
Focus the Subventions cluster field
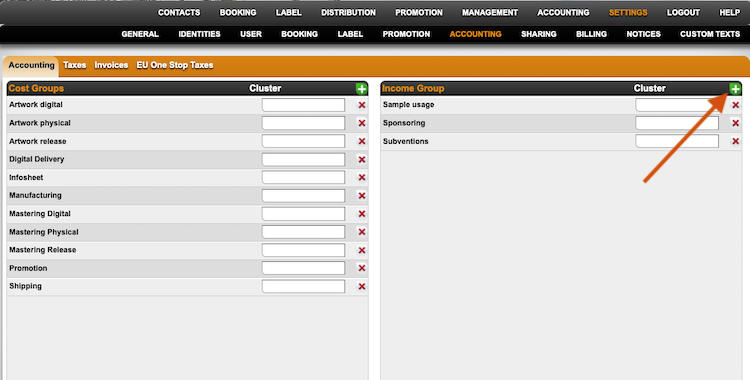677,141
